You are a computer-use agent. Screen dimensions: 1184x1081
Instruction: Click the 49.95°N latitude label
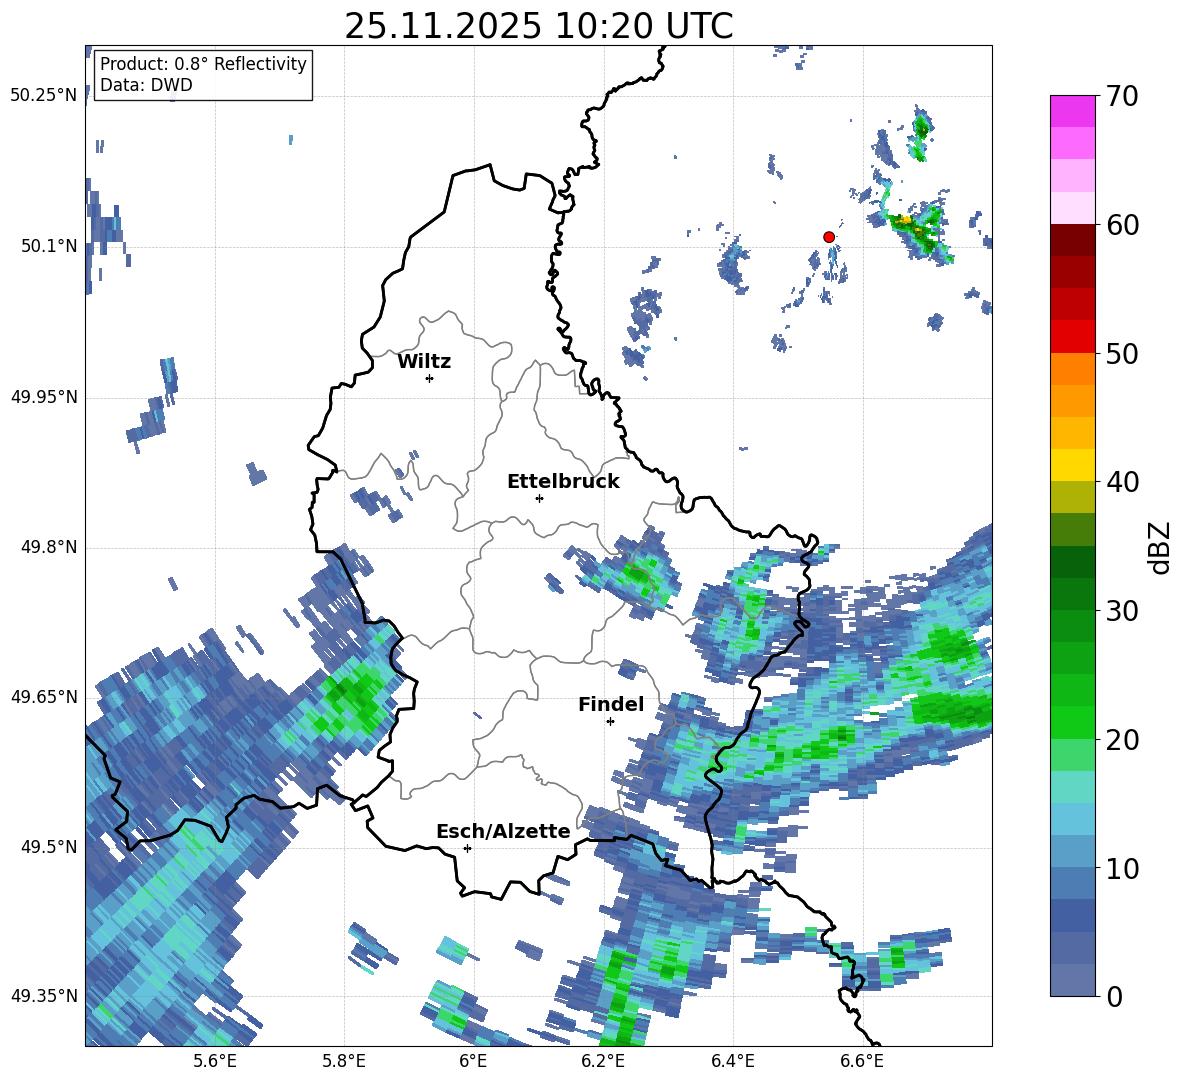tap(44, 397)
